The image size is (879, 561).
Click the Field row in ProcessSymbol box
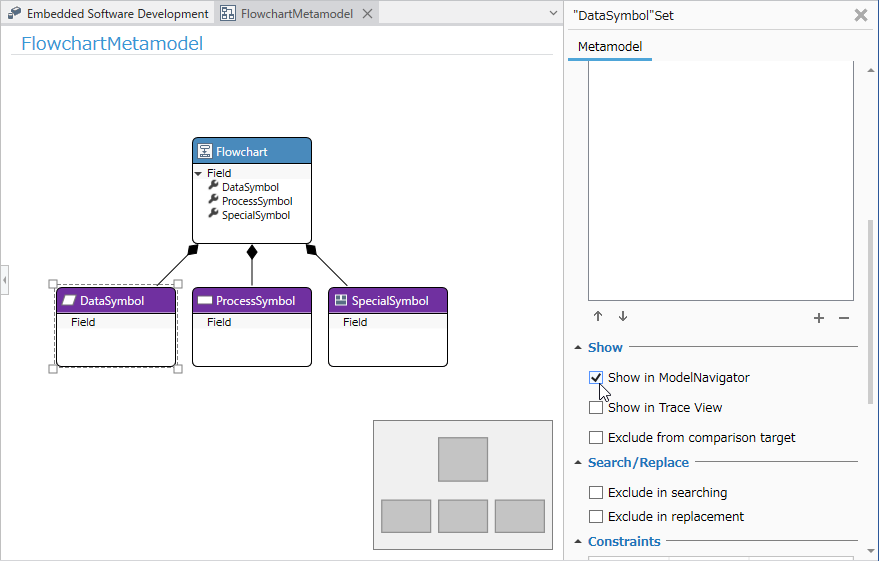[252, 322]
